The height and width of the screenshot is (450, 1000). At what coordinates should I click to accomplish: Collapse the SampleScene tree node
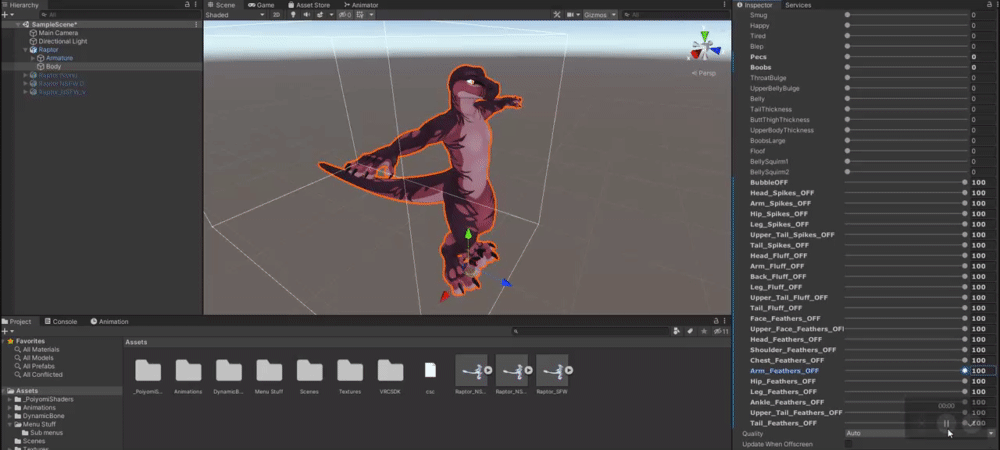point(18,24)
